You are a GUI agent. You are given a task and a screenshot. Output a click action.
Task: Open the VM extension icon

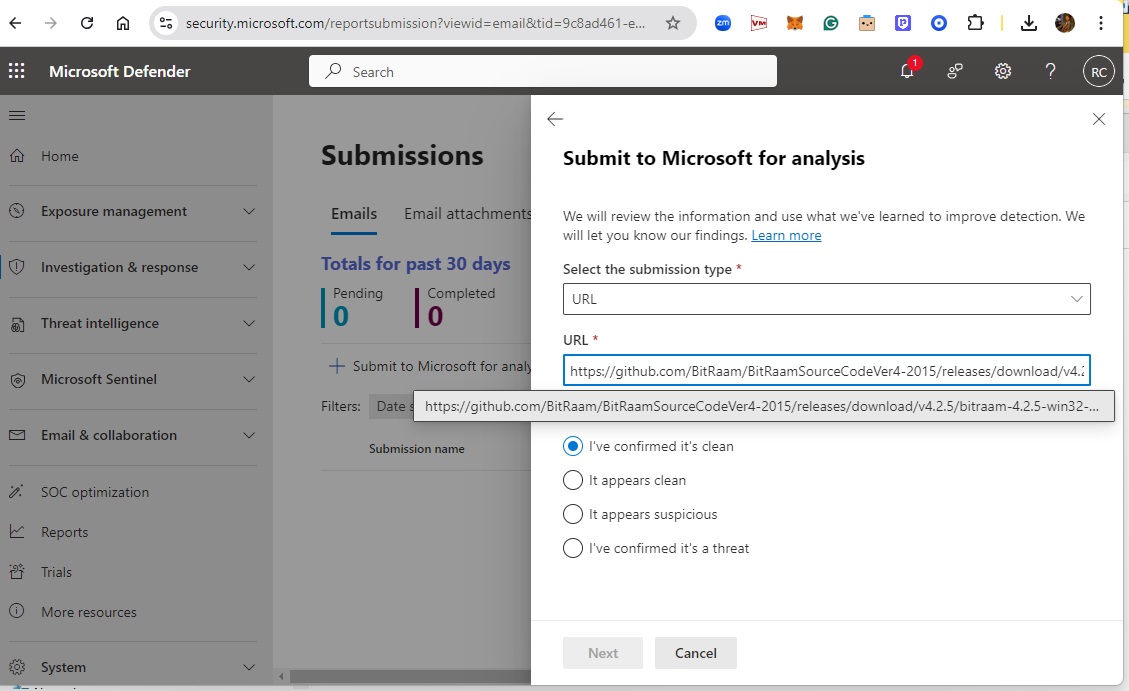pyautogui.click(x=758, y=23)
